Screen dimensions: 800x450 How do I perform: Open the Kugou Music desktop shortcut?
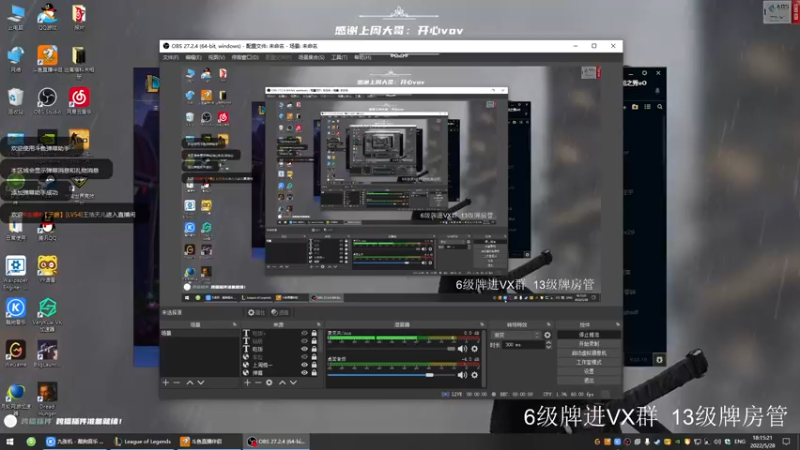pos(15,312)
